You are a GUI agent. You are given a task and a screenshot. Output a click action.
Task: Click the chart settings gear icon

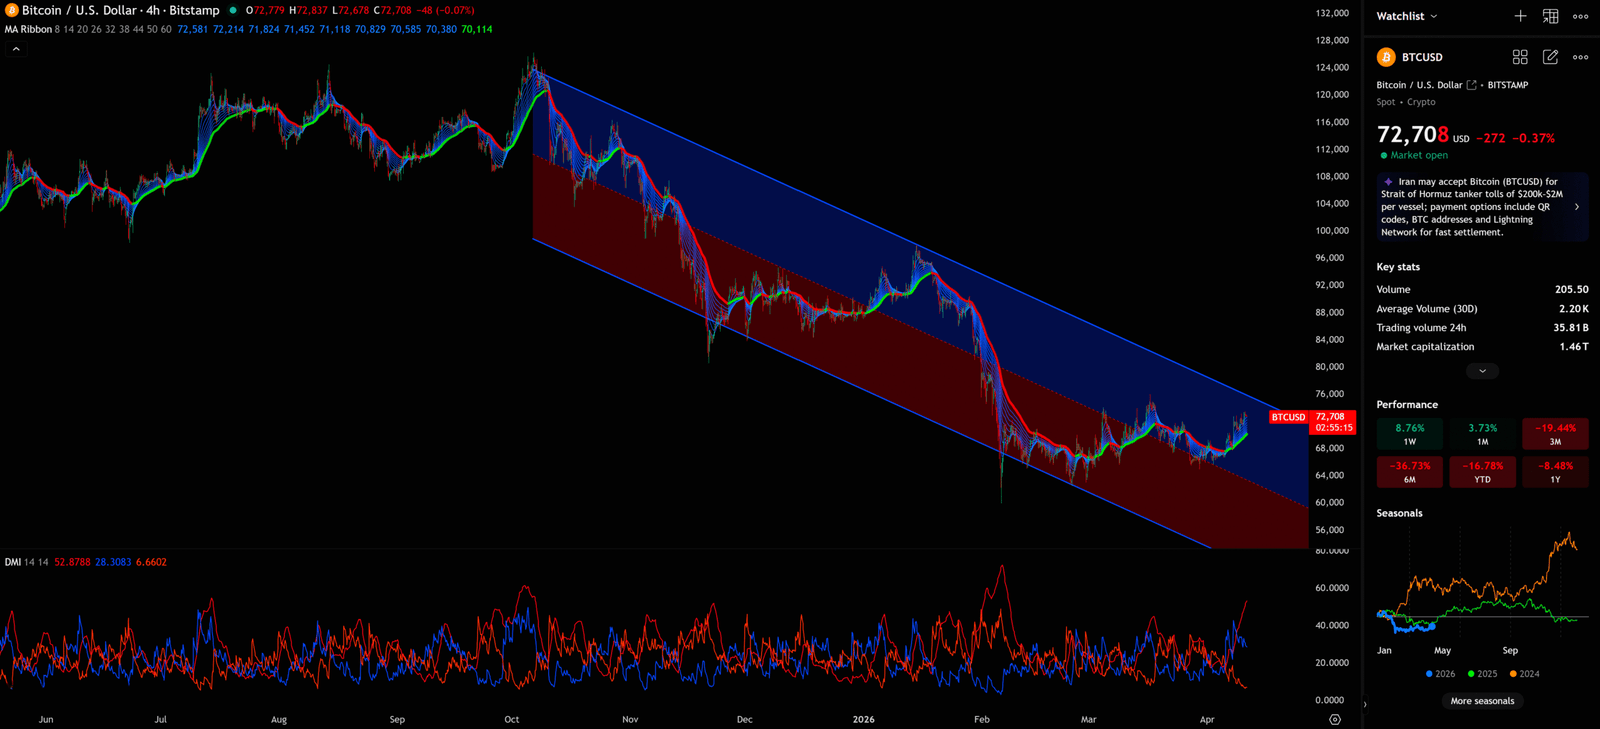1335,719
